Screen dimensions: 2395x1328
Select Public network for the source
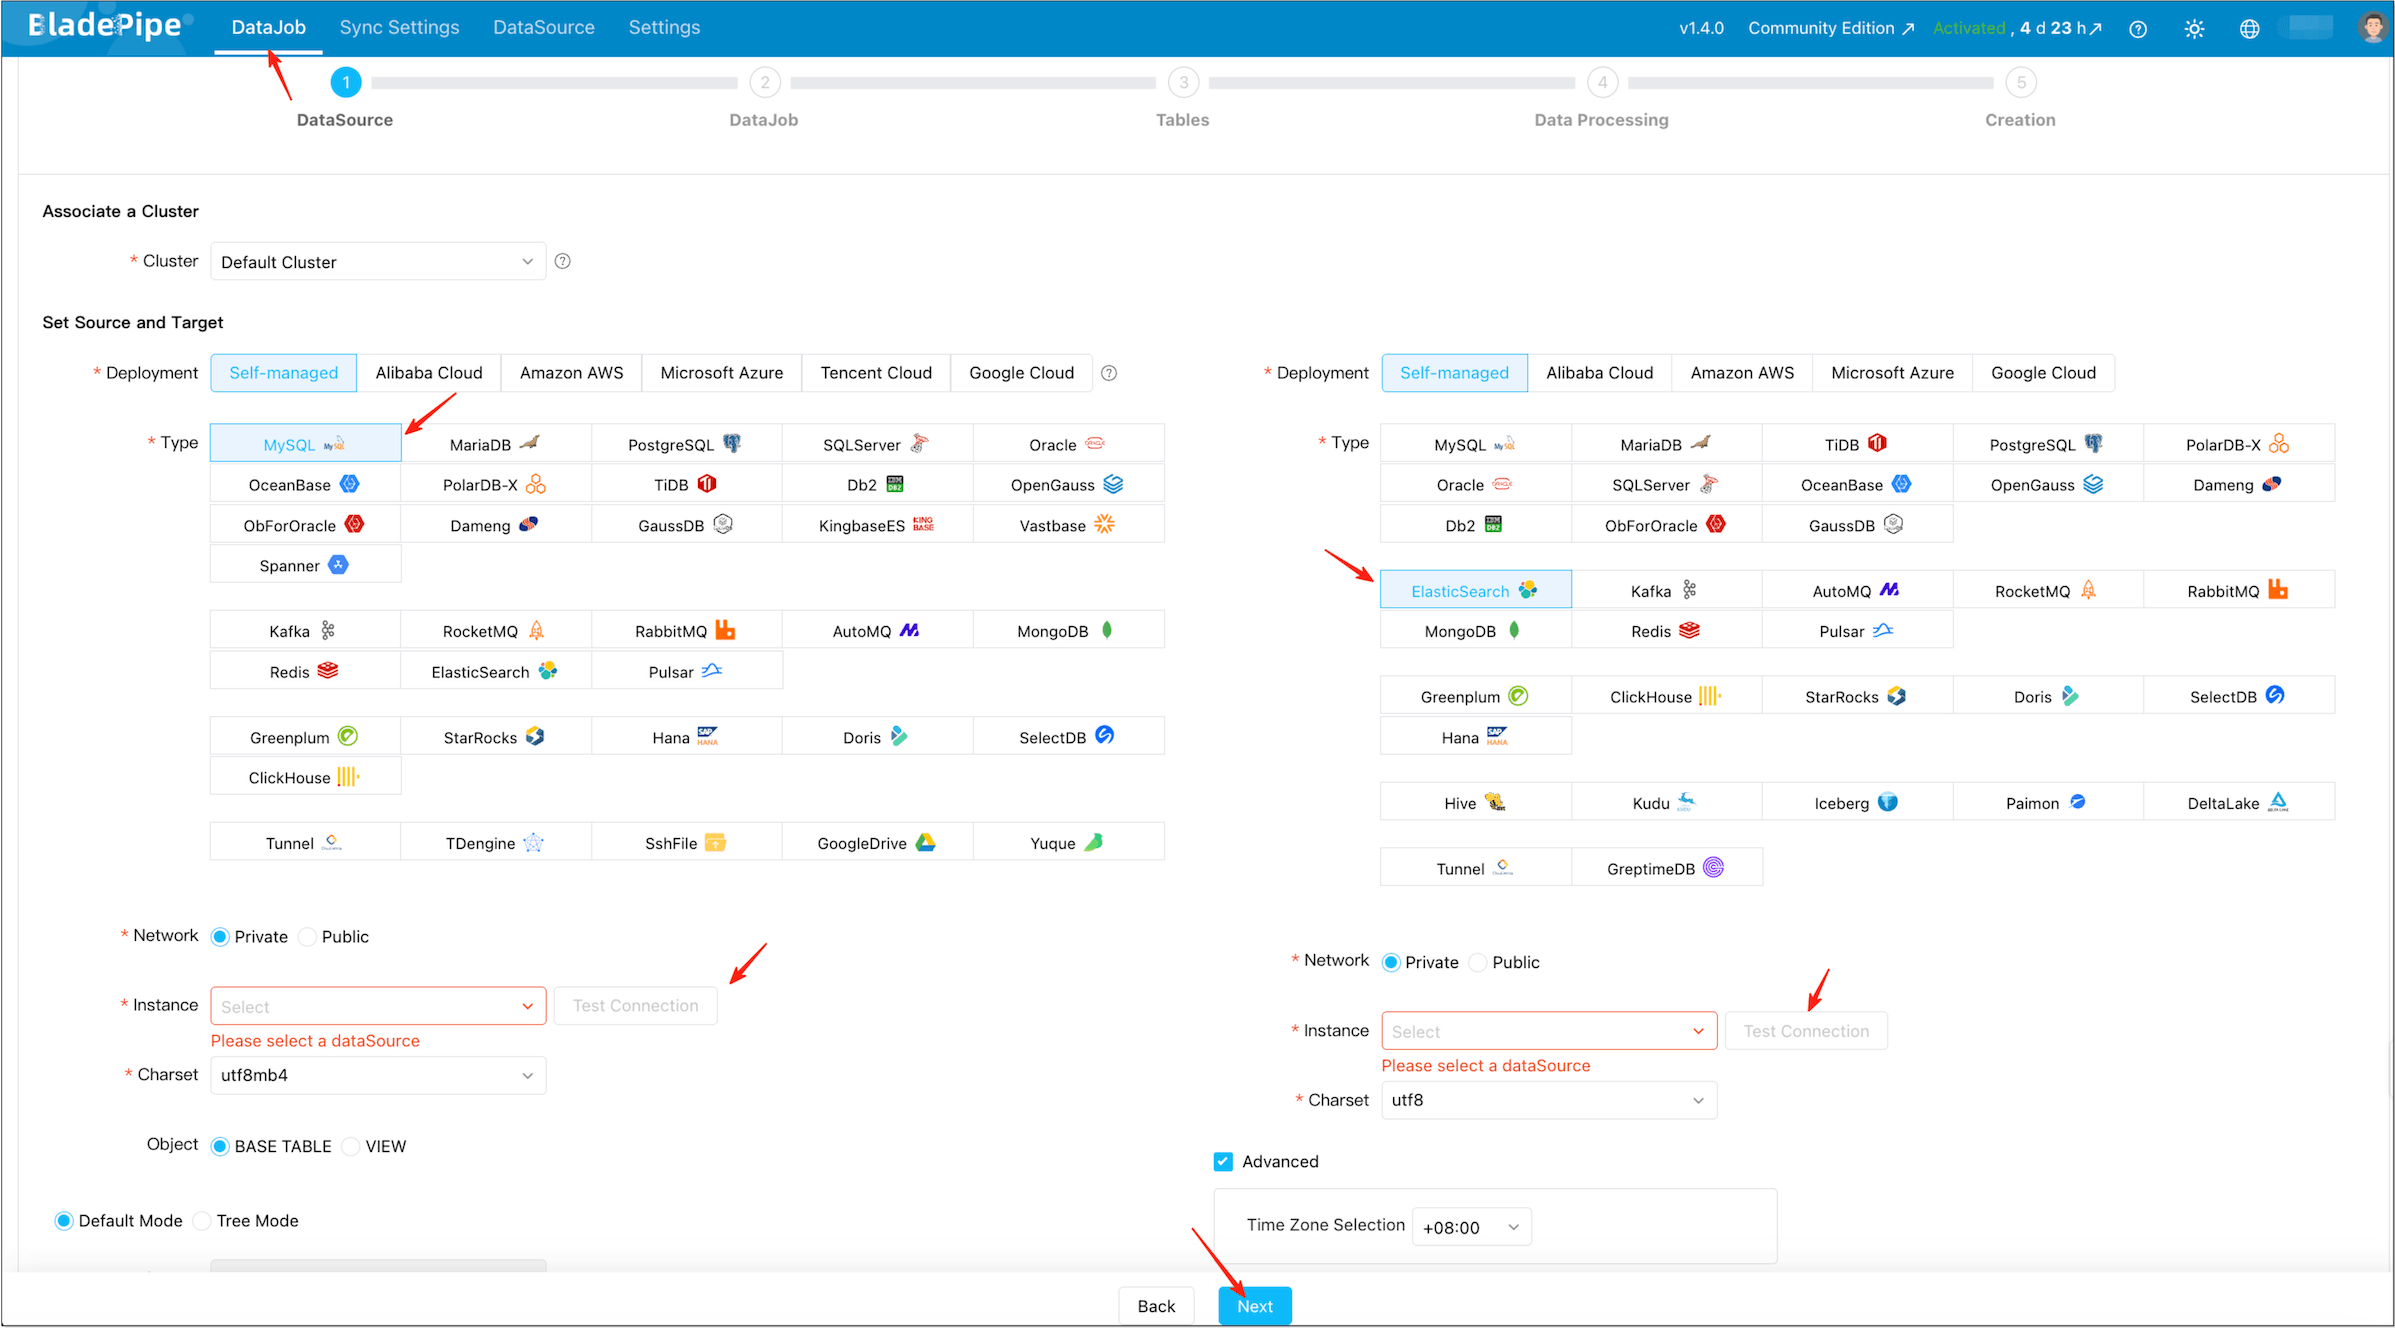[x=308, y=936]
